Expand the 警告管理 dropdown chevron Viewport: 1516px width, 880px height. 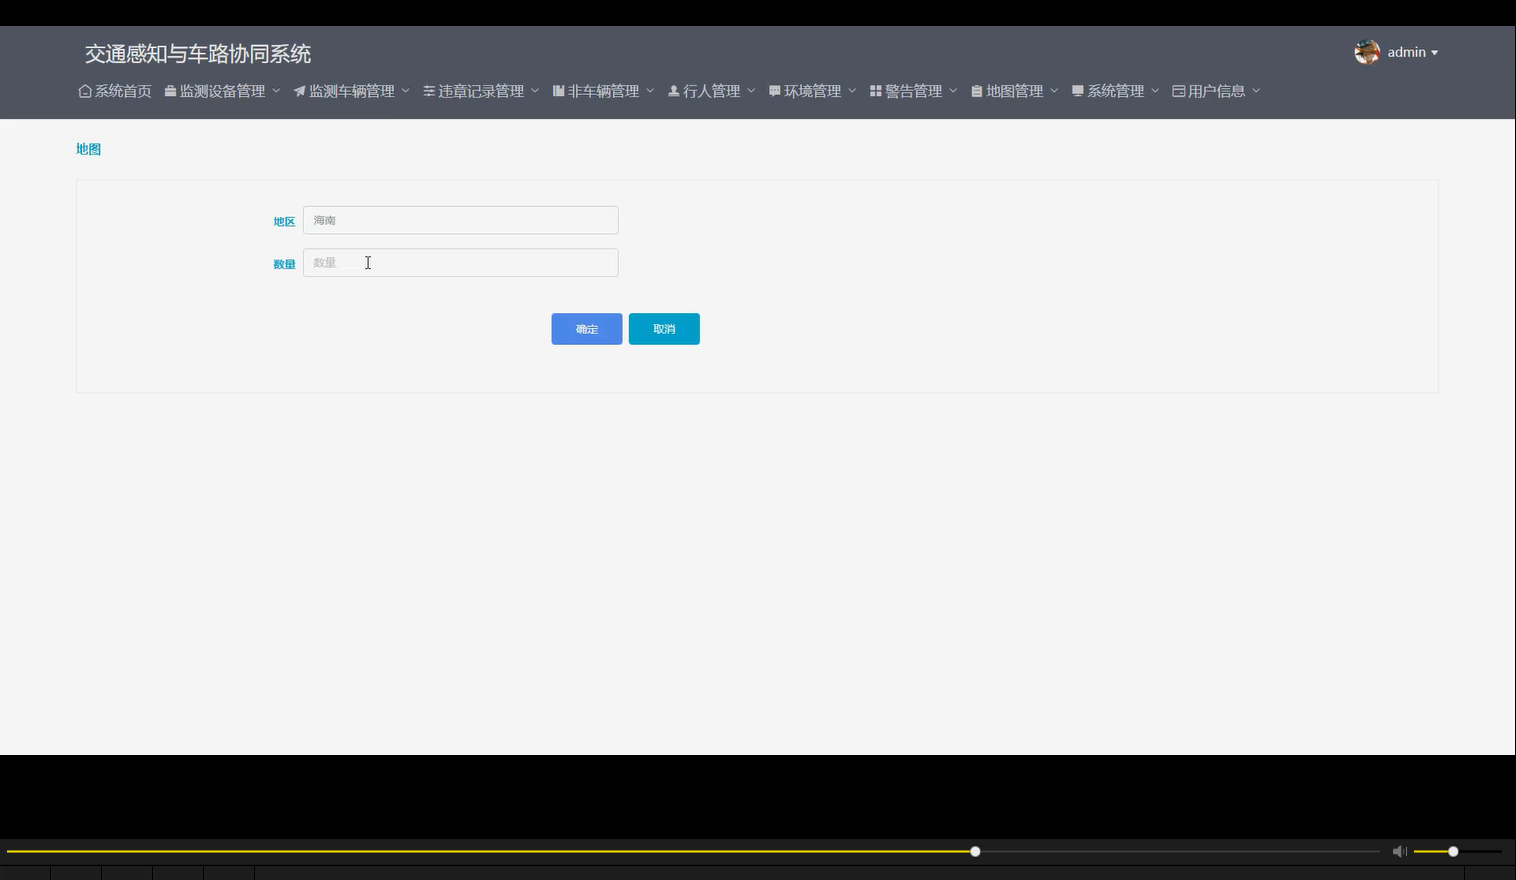[x=952, y=90]
